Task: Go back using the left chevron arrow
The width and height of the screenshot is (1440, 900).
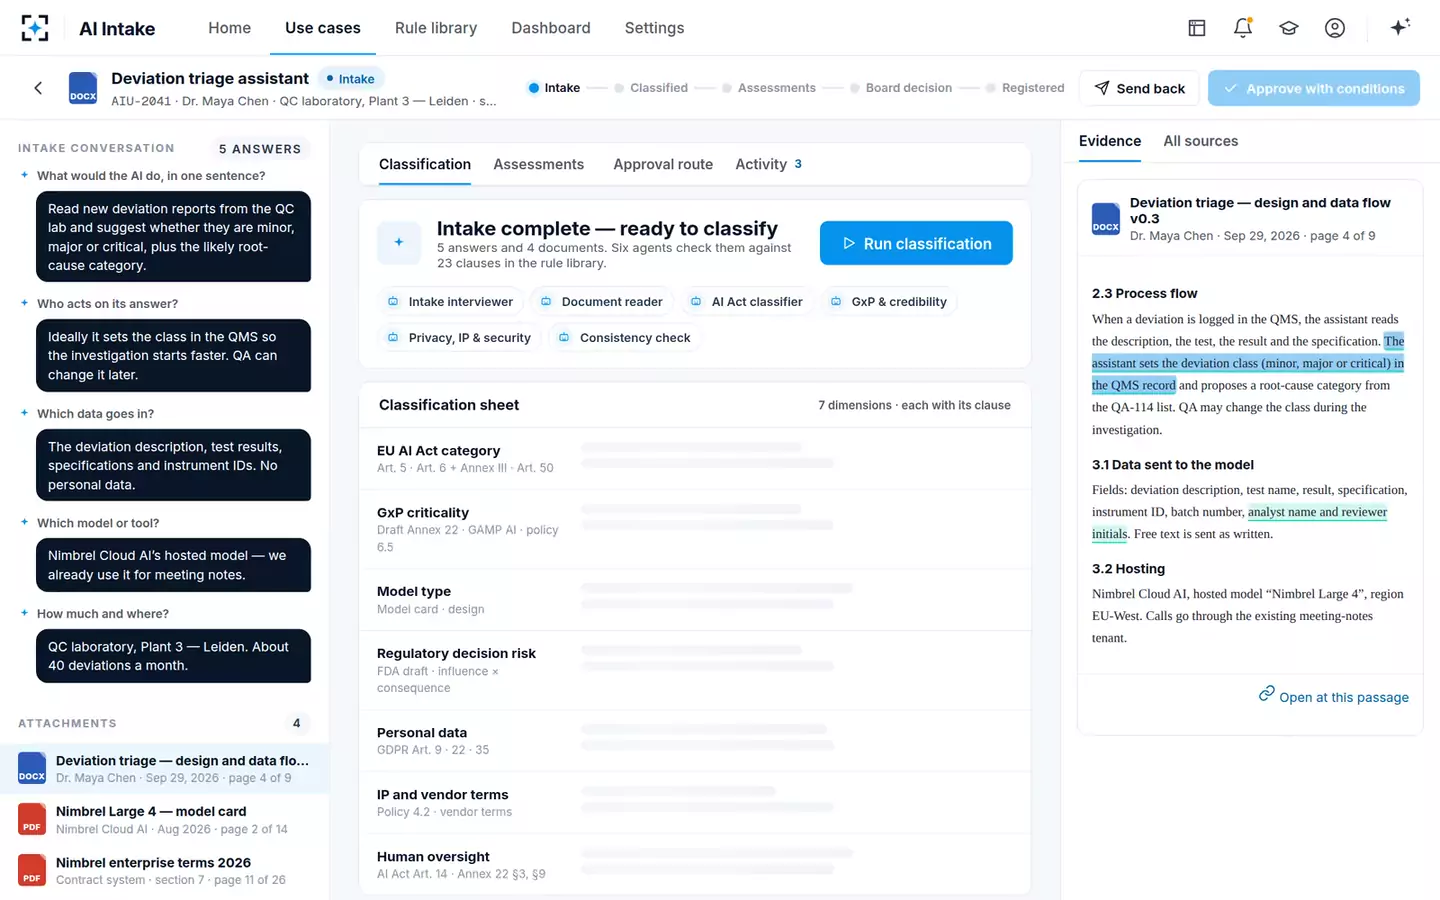Action: coord(38,88)
